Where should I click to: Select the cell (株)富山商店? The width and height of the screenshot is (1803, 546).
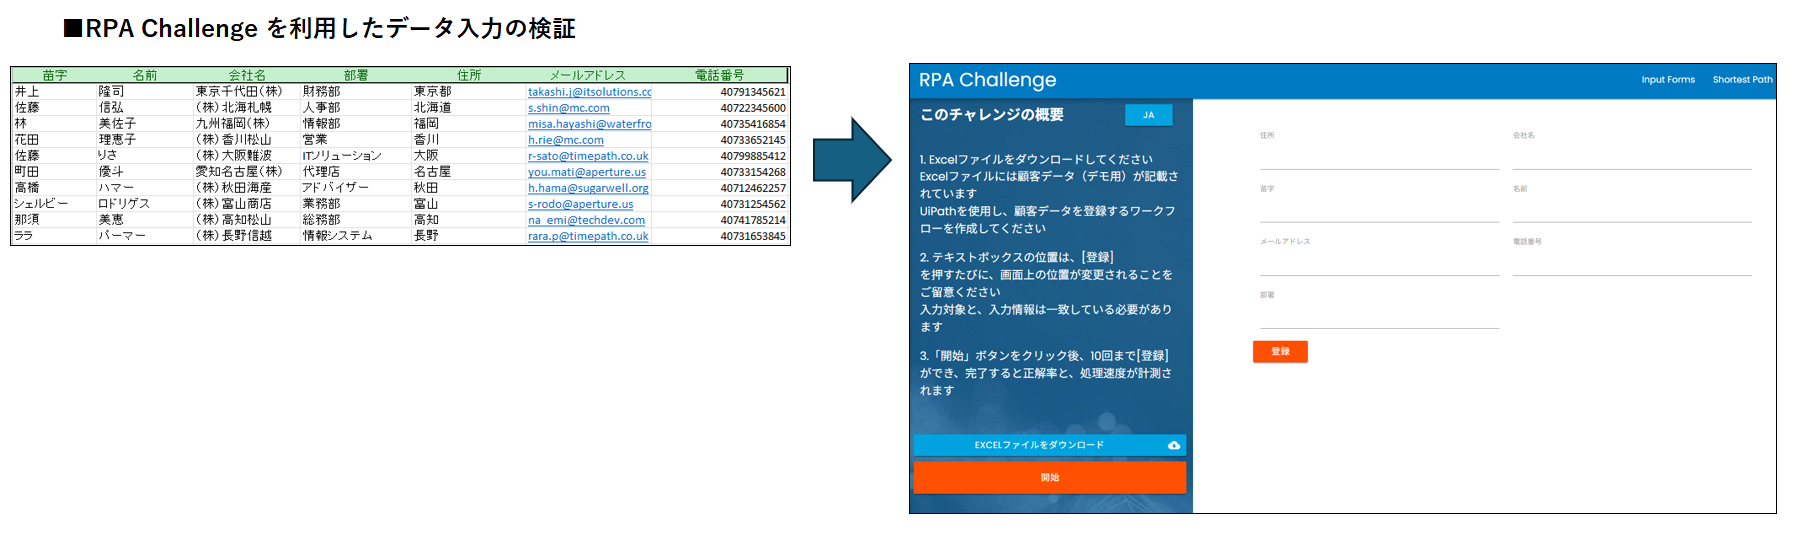pyautogui.click(x=247, y=204)
